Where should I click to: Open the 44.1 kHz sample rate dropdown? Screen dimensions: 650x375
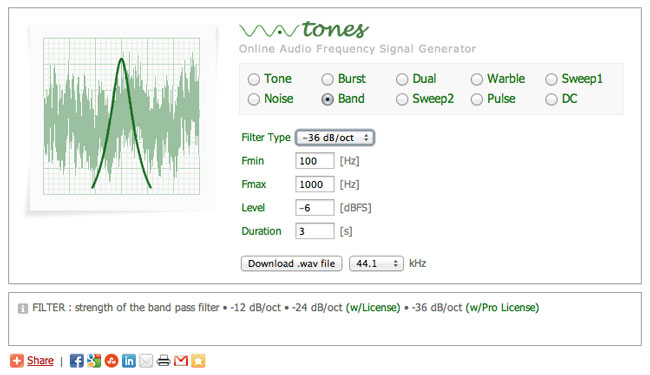[376, 264]
